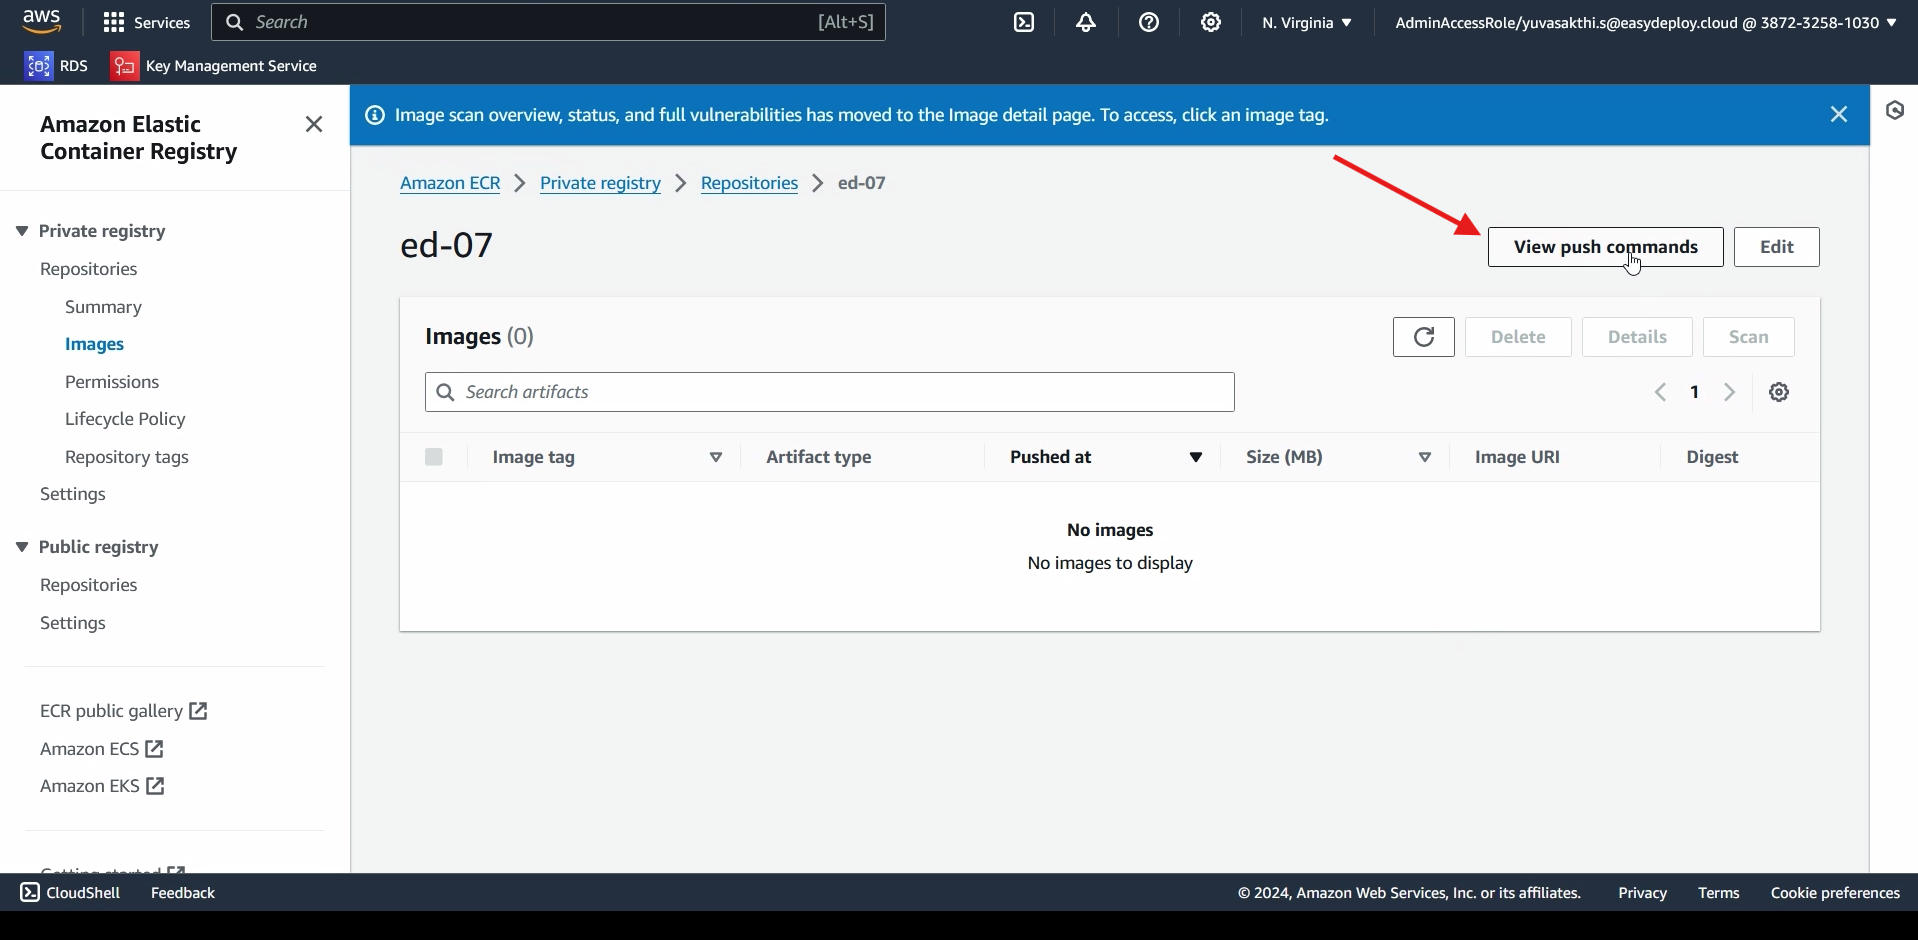Sort by the Pushed at column arrow
This screenshot has width=1918, height=940.
tap(1195, 457)
